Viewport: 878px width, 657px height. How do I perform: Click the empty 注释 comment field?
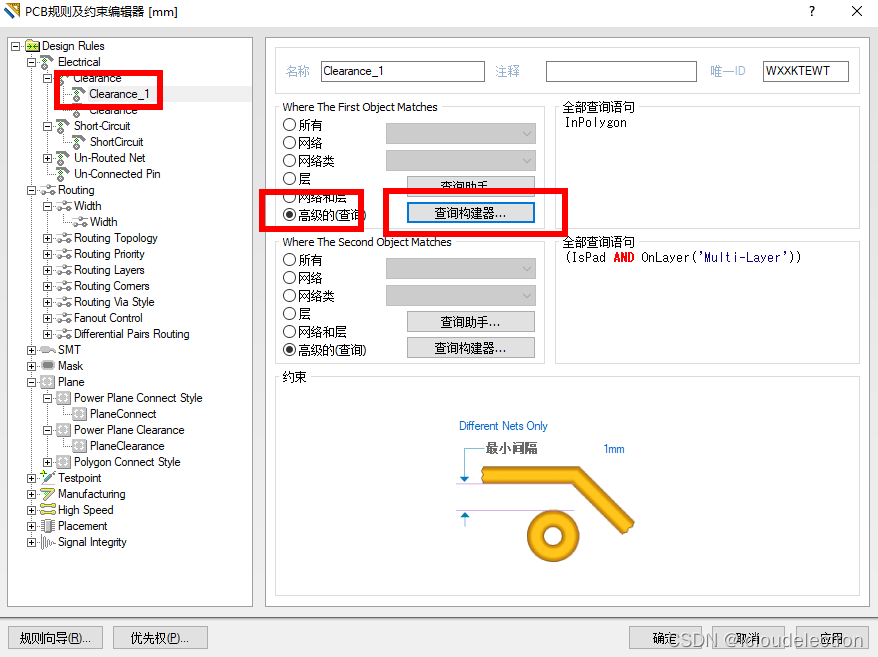click(621, 71)
